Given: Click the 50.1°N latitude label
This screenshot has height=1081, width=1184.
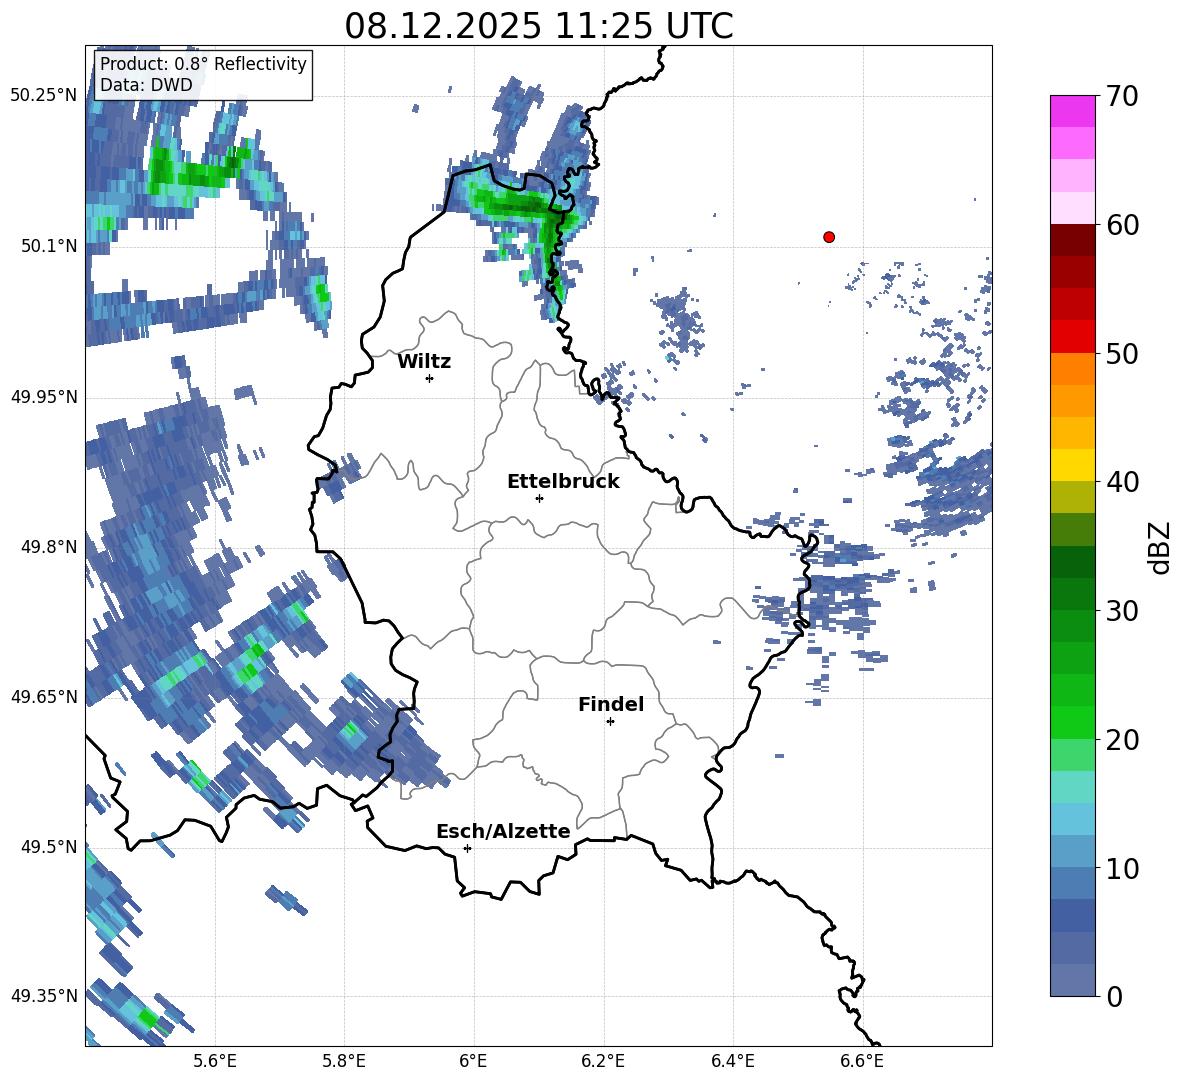Looking at the screenshot, I should pos(49,246).
